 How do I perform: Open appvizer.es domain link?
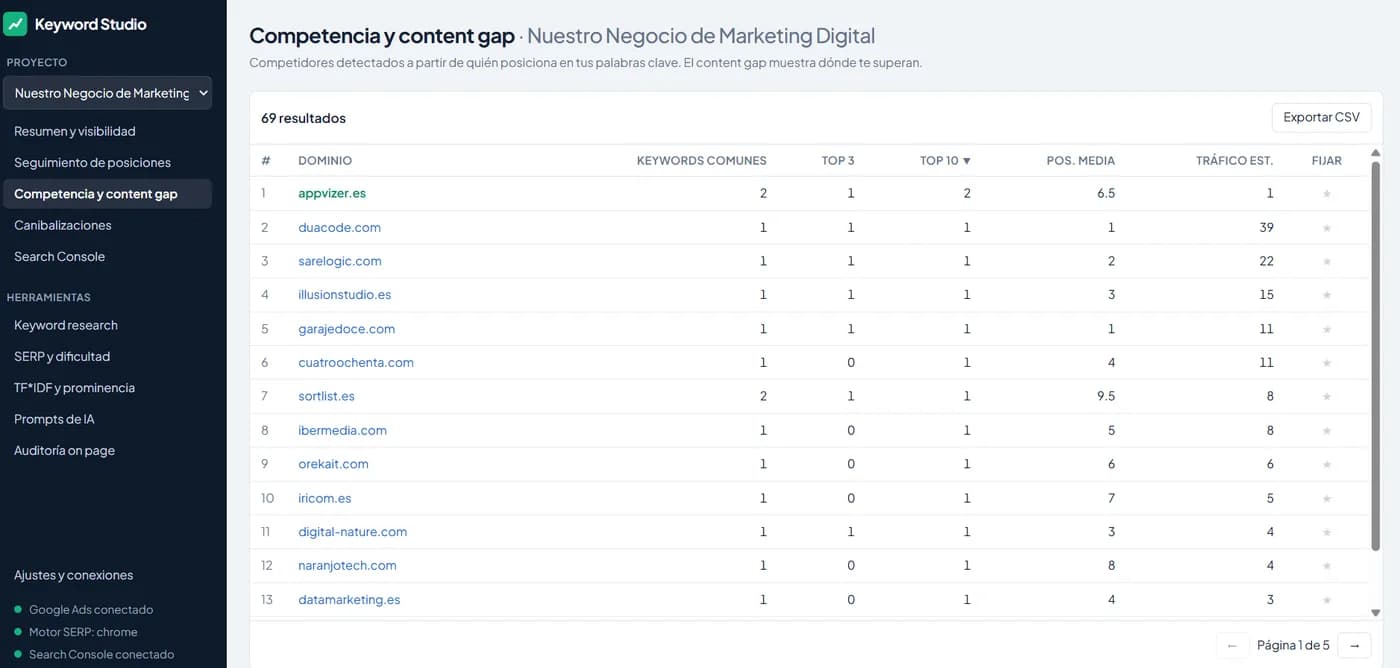[332, 194]
